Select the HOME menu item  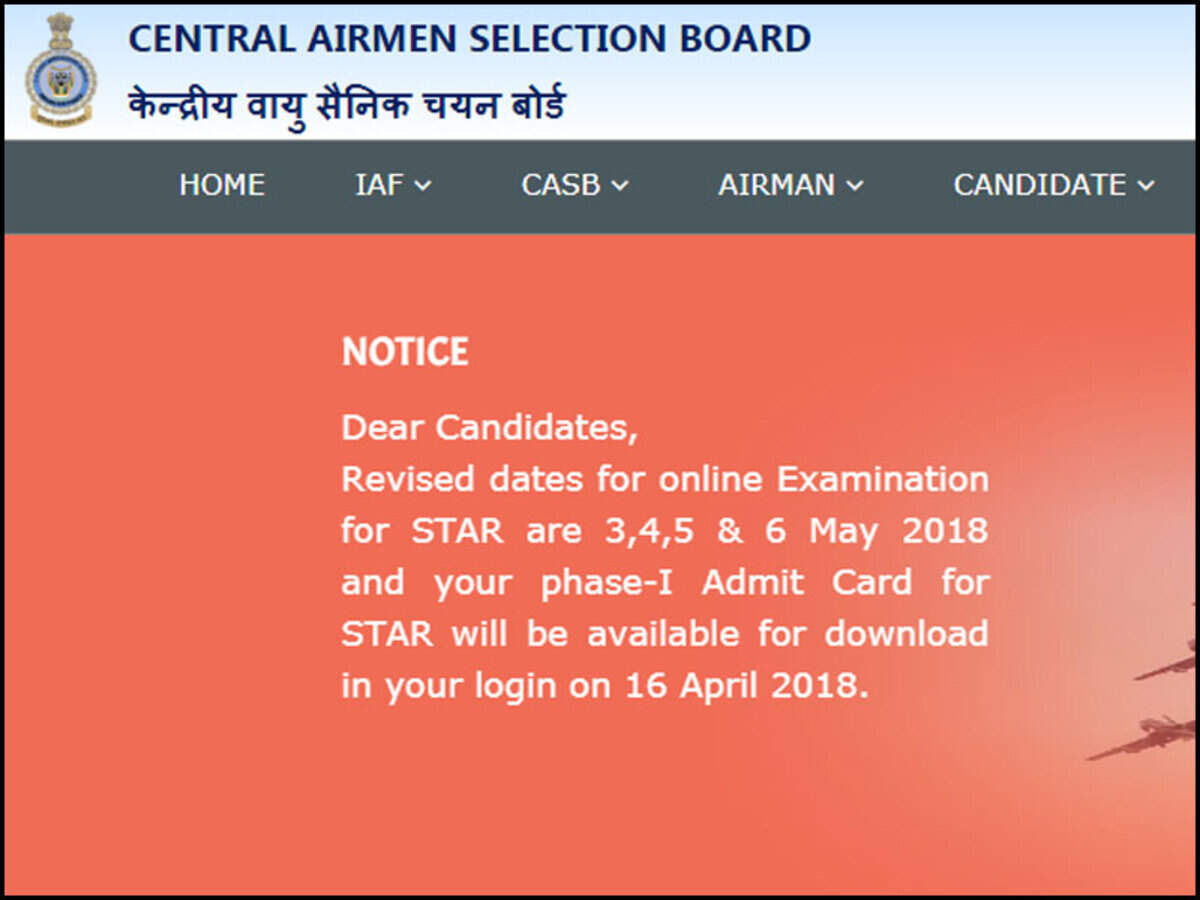coord(221,185)
